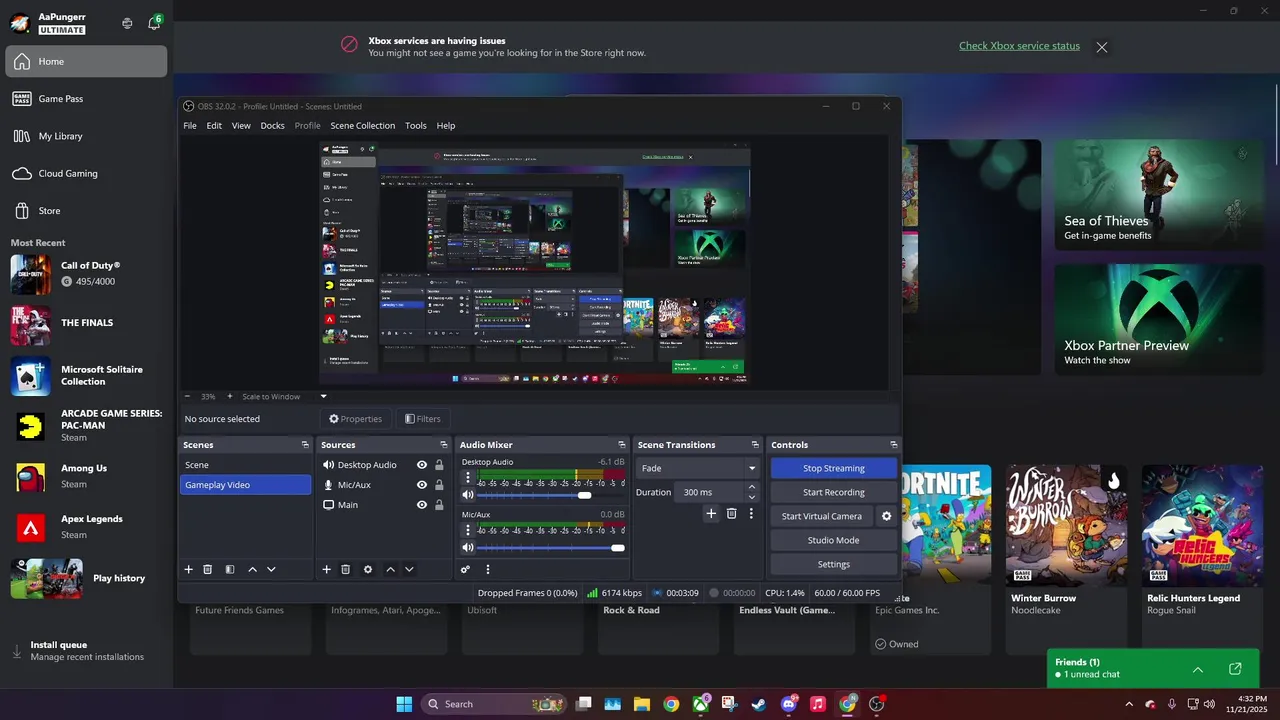Add a new scene transition
This screenshot has width=1280, height=720.
point(711,513)
